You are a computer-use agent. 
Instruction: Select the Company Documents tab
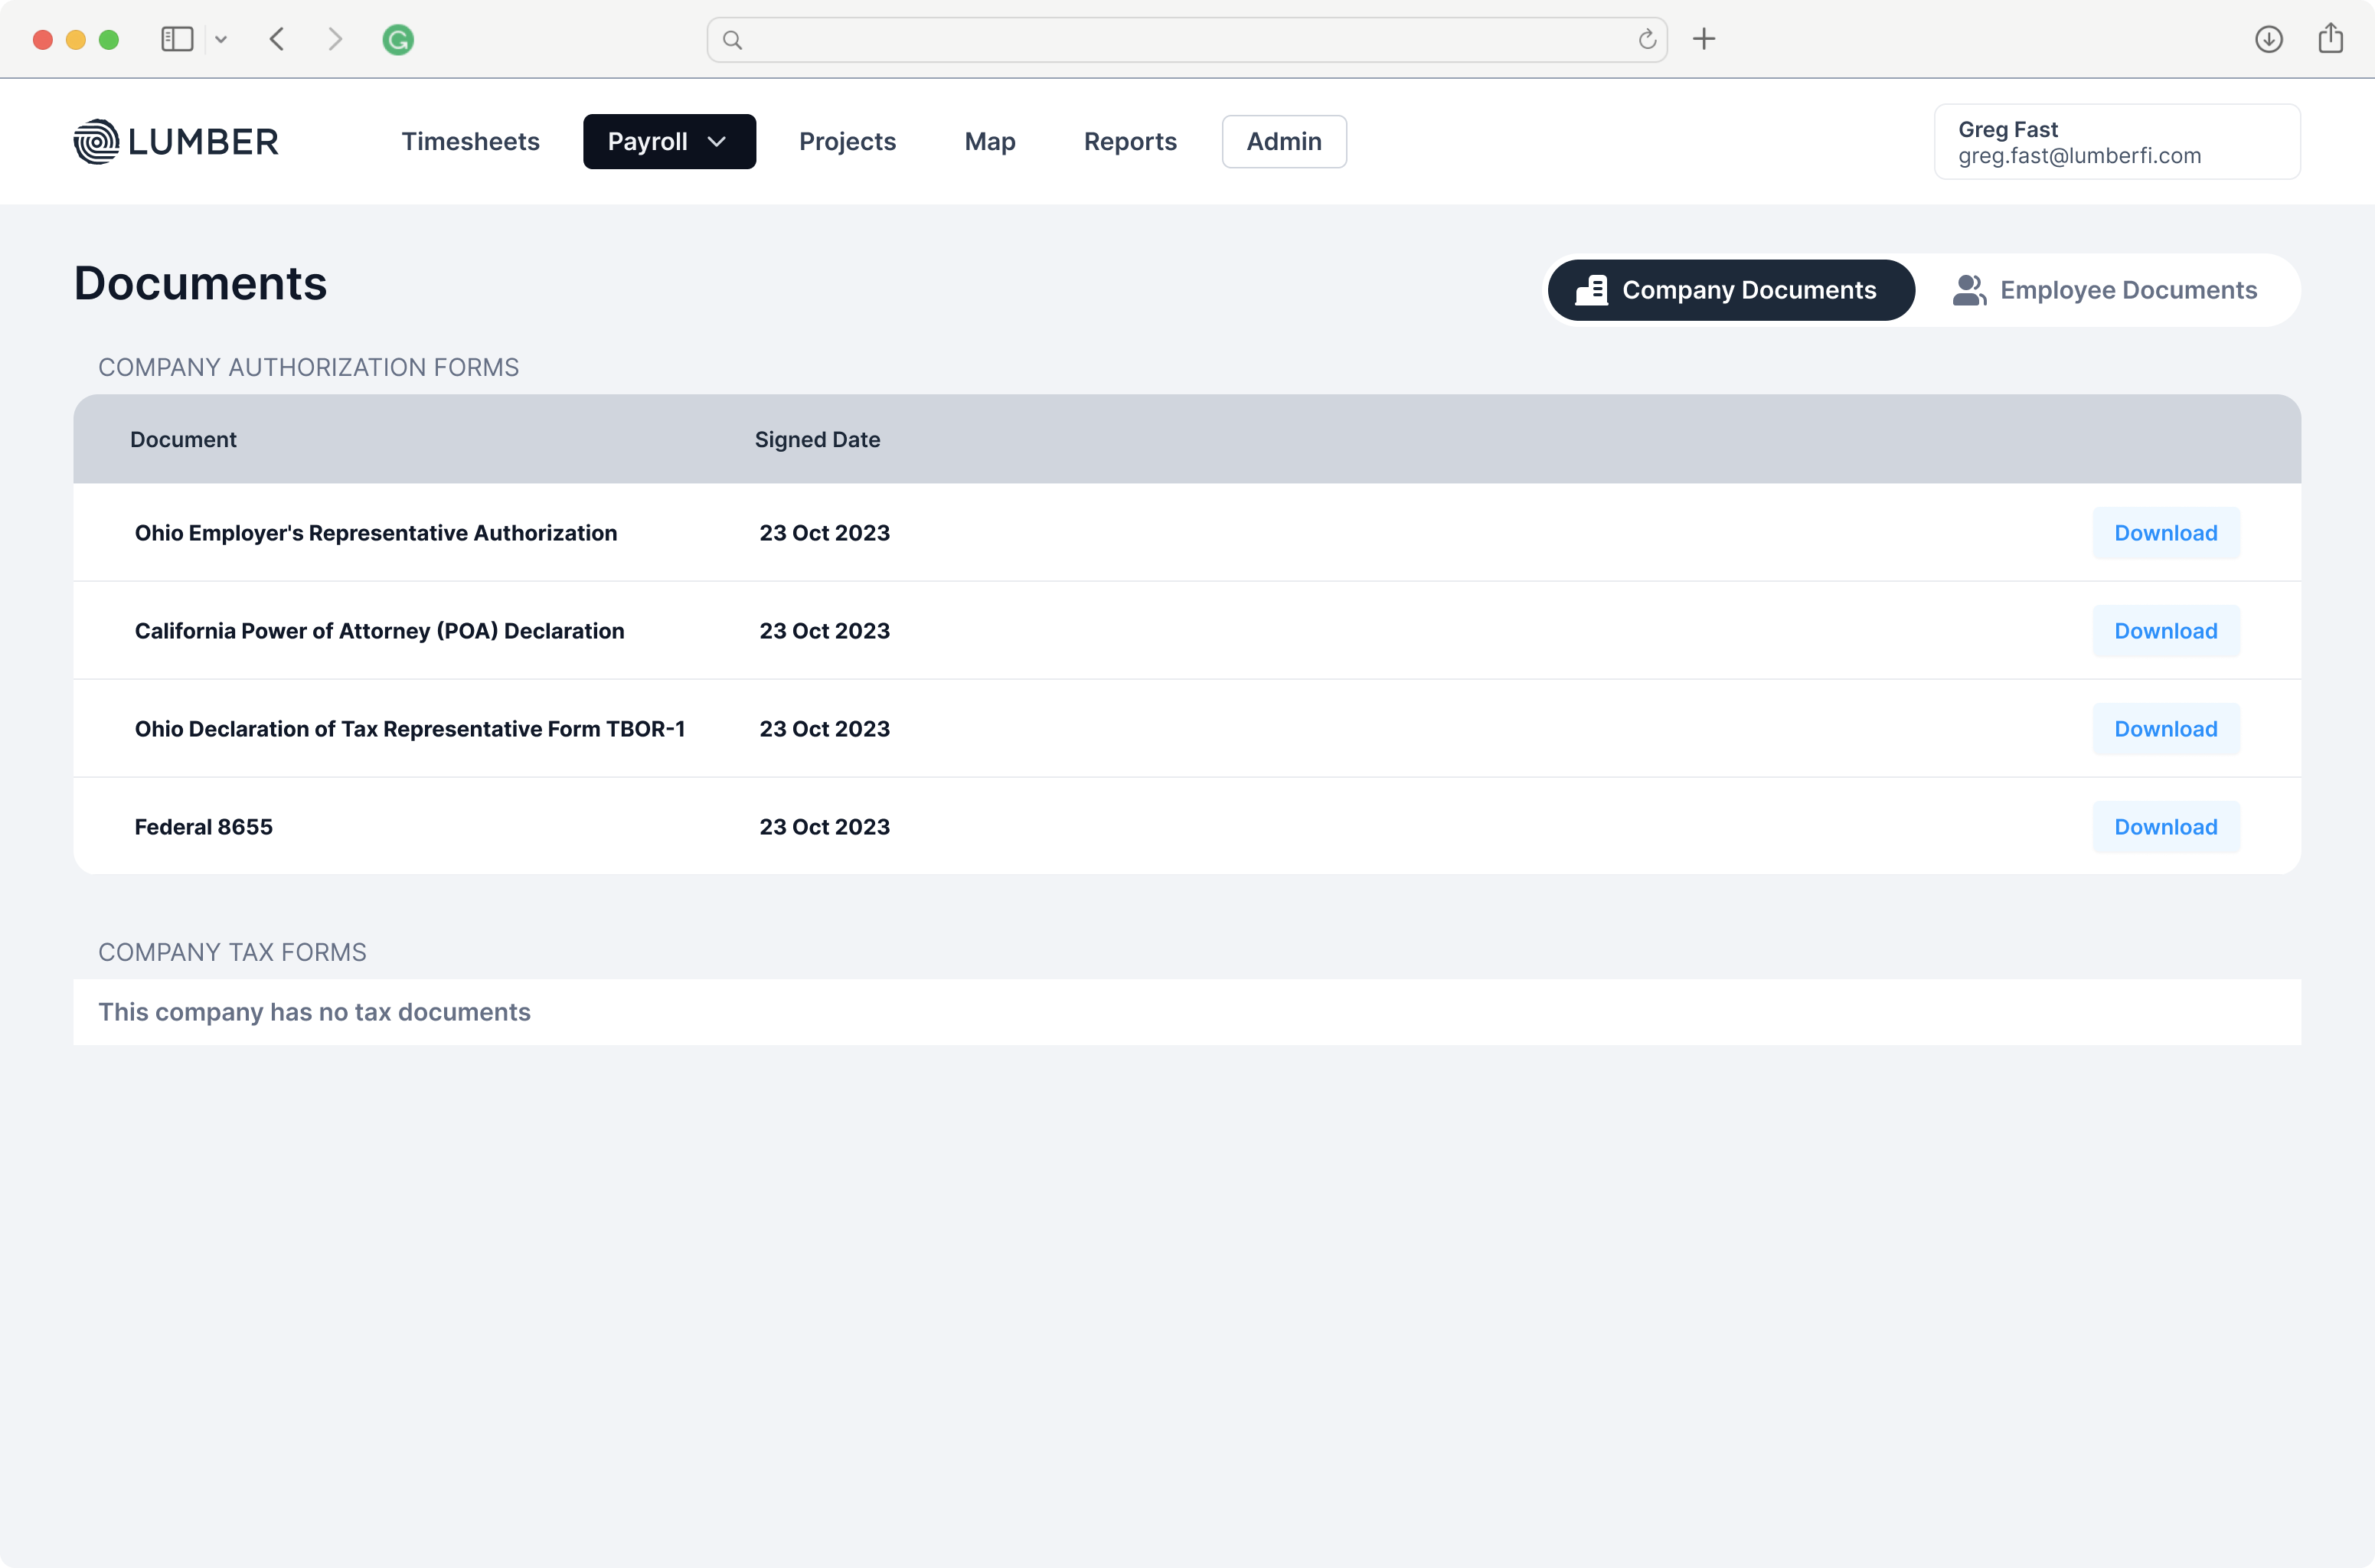1731,290
